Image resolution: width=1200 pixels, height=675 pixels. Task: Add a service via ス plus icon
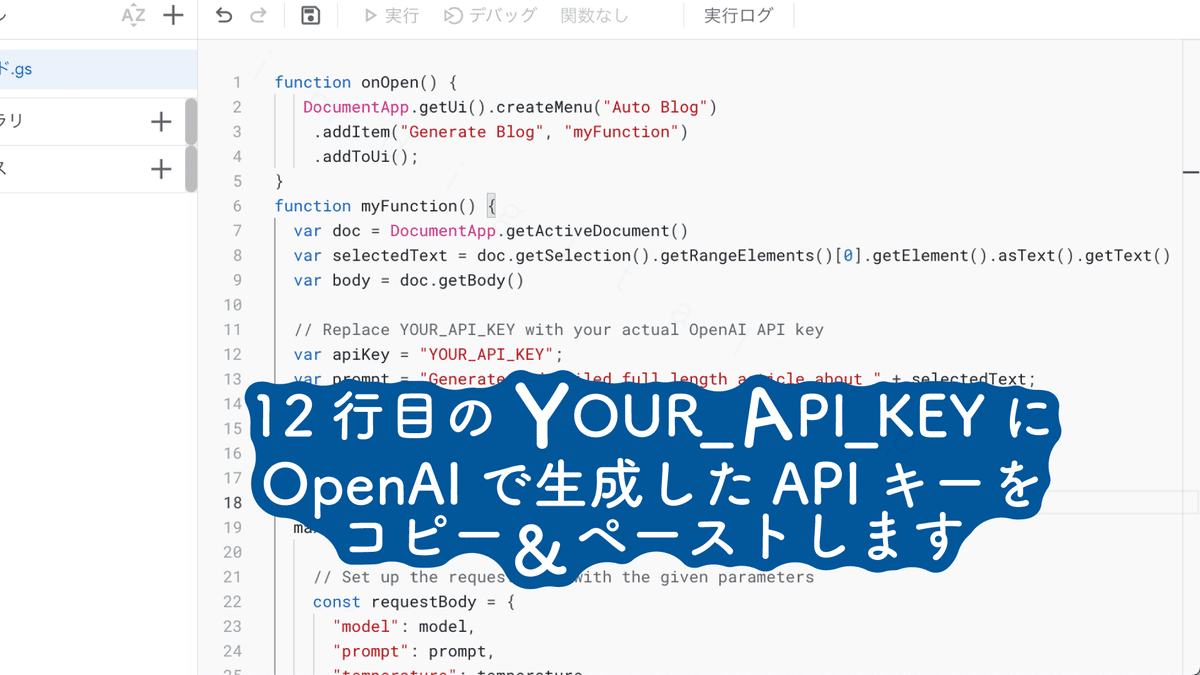(160, 169)
